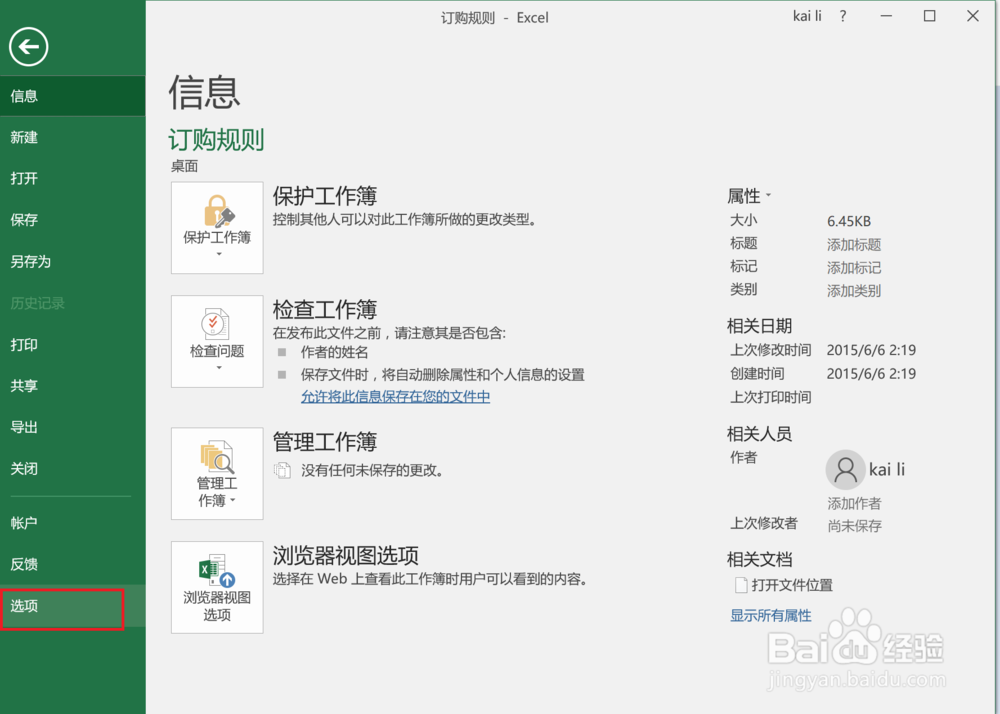Select 打印 in the sidebar
Viewport: 1000px width, 714px height.
pyautogui.click(x=73, y=344)
